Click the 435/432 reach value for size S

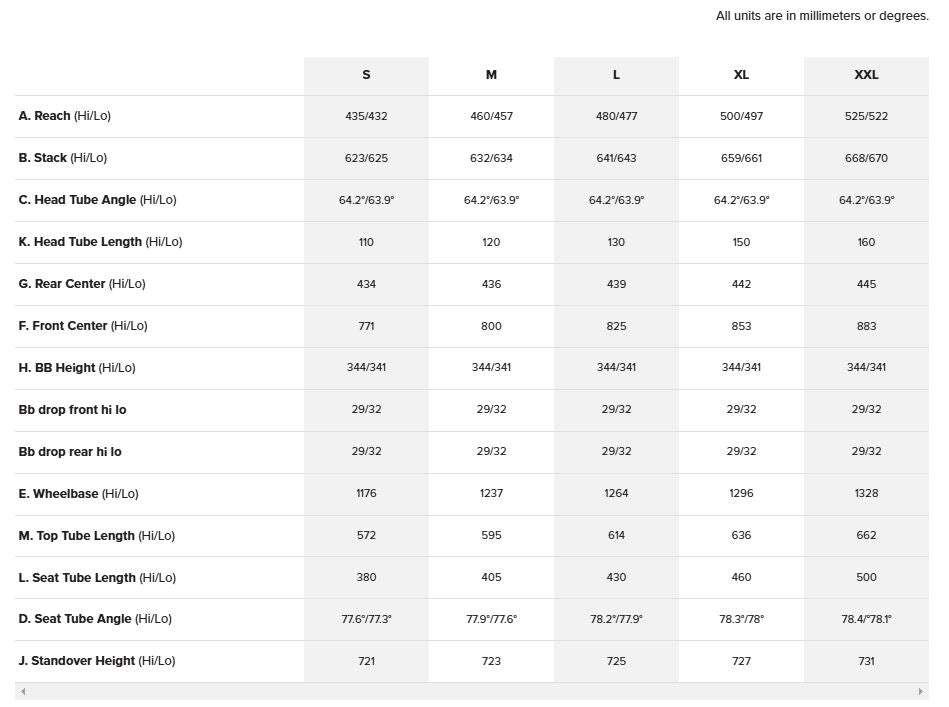coord(366,116)
